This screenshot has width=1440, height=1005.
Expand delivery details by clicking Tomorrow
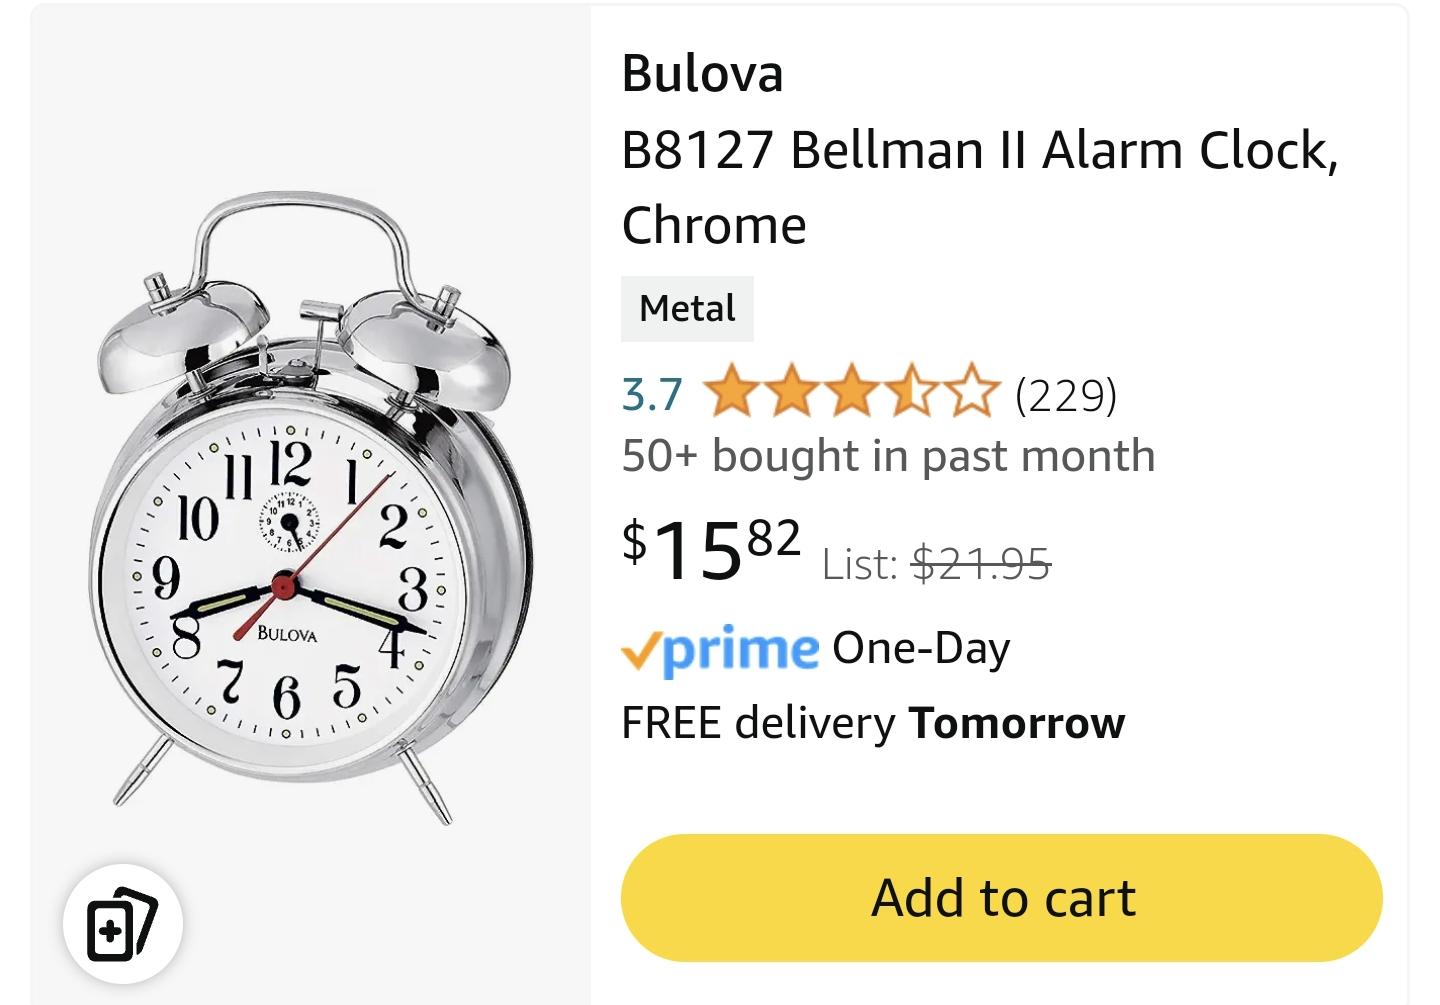click(1016, 722)
